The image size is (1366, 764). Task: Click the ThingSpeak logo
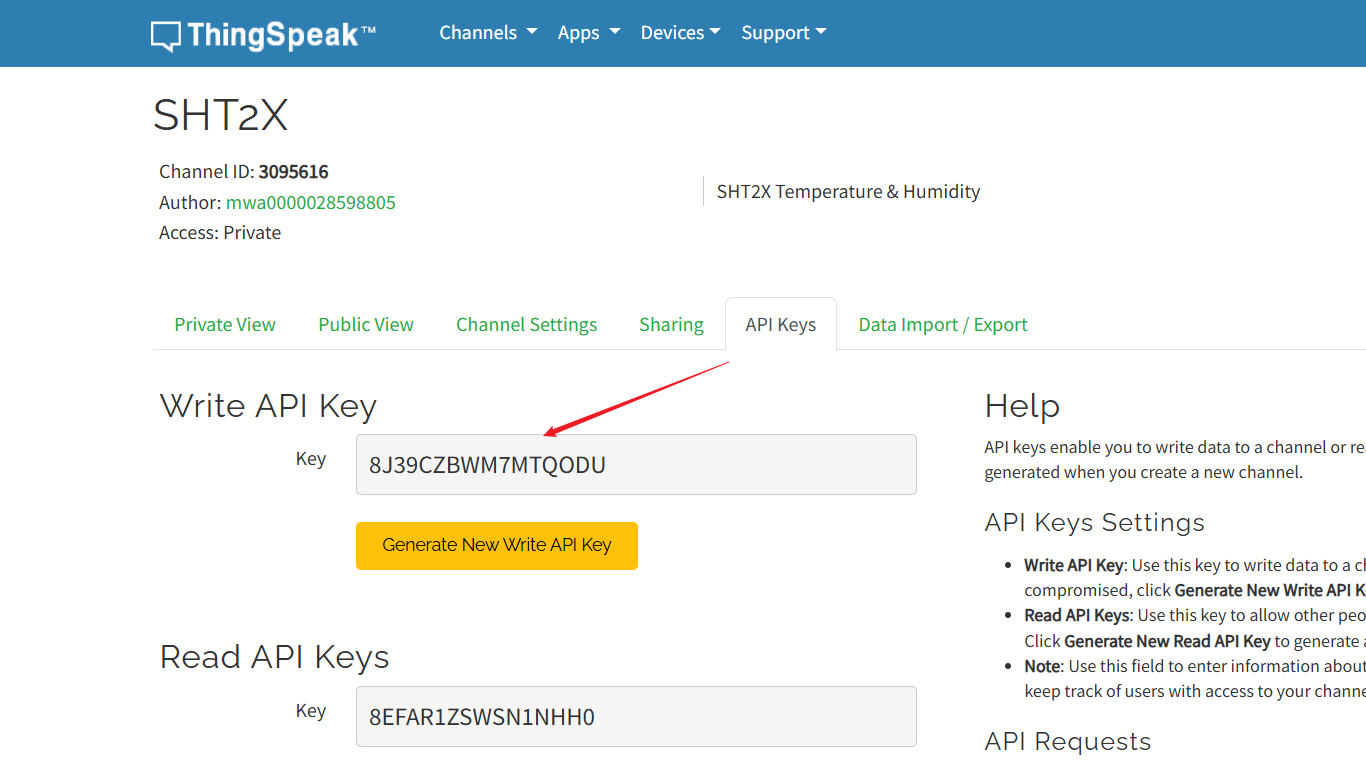(263, 35)
